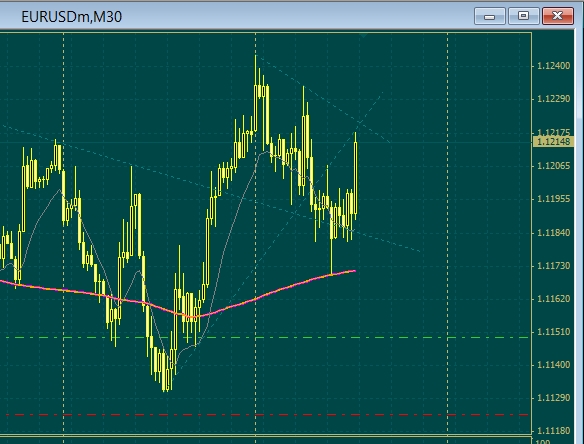This screenshot has height=444, width=584.
Task: Select the highlighted 1.12148 current price label
Action: coord(553,142)
